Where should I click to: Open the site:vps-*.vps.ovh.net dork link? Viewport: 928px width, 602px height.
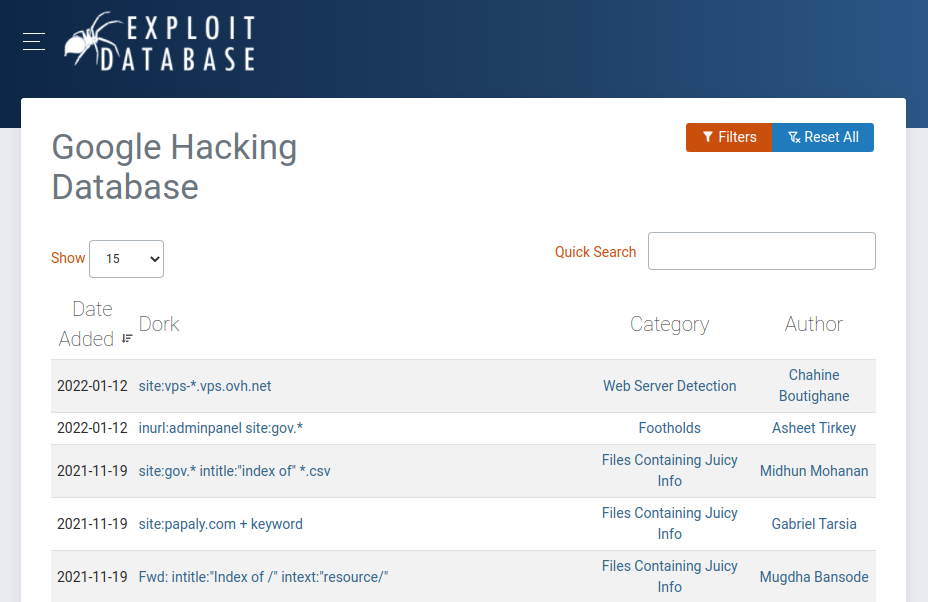tap(205, 386)
